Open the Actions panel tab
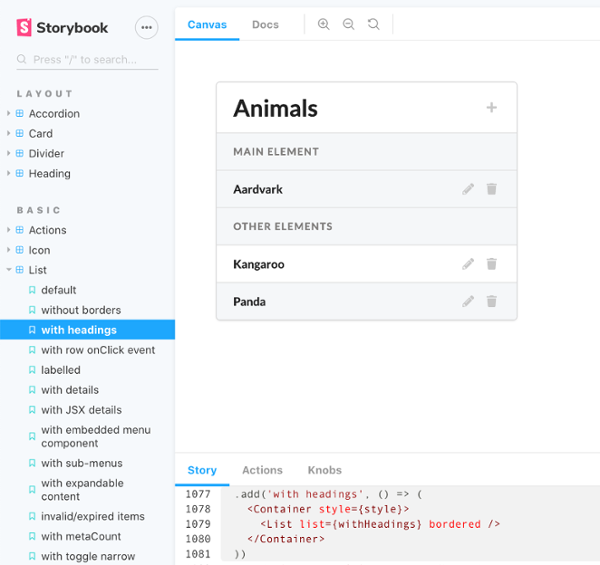Viewport: 600px width, 565px height. [x=262, y=470]
